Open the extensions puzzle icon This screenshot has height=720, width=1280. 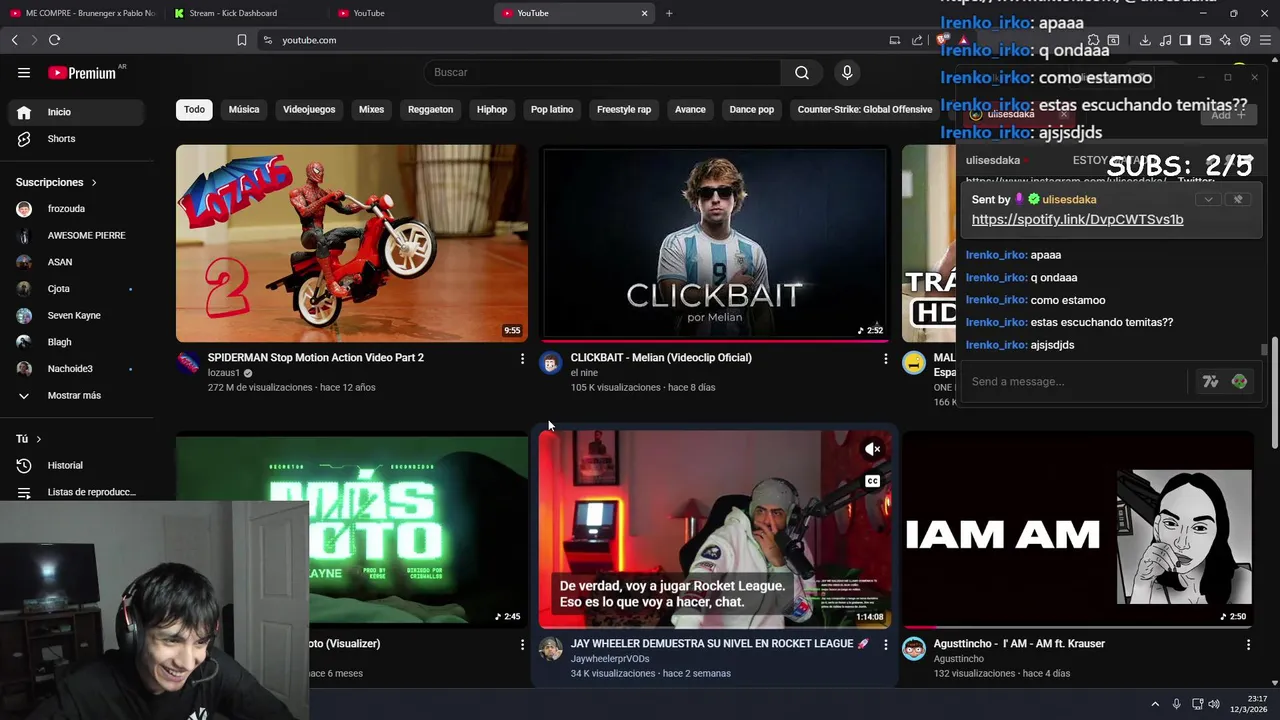[1093, 40]
